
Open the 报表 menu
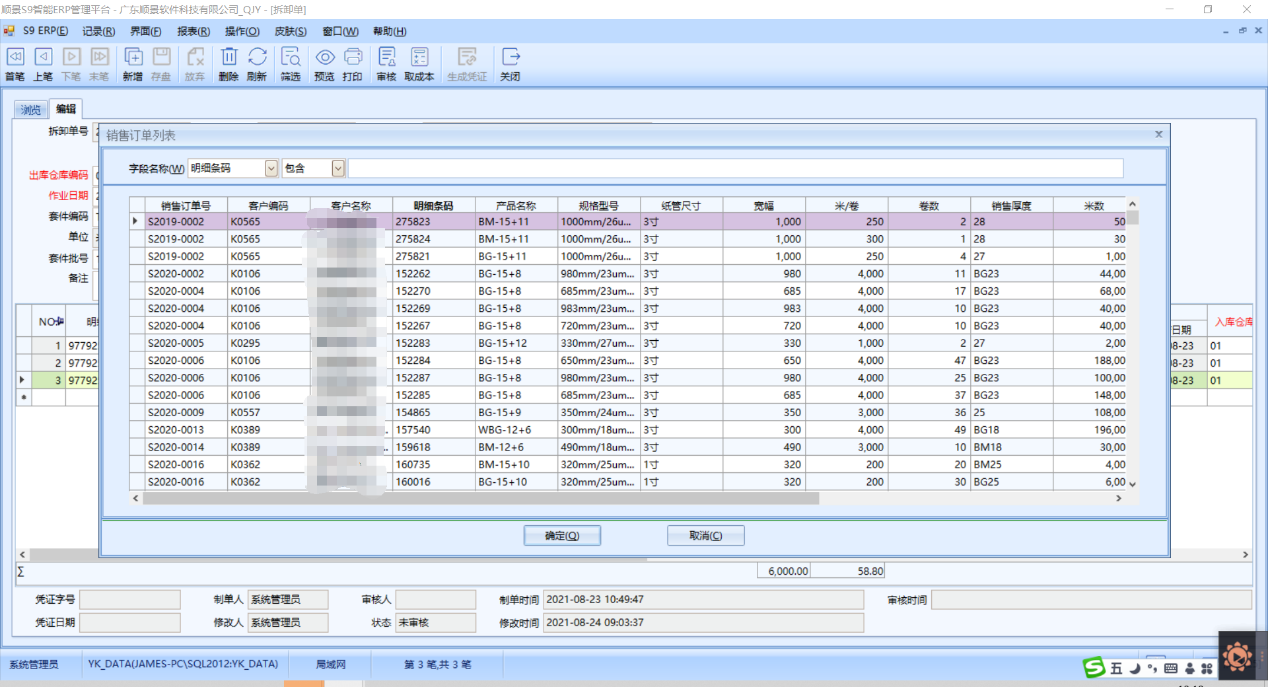[x=193, y=31]
